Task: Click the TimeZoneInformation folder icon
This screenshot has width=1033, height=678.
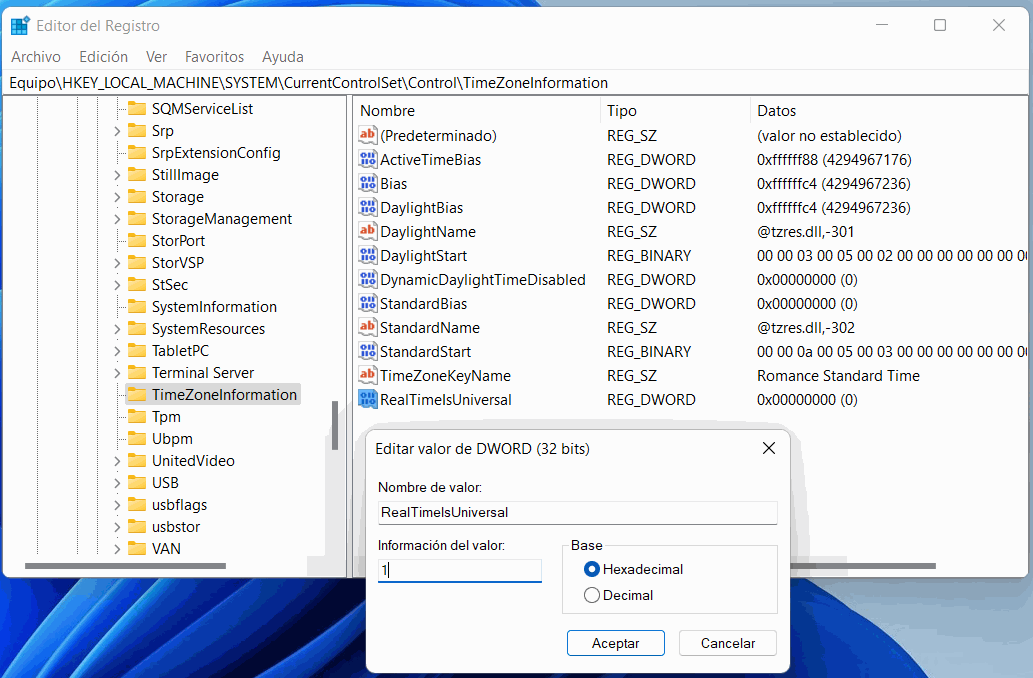Action: (x=136, y=395)
